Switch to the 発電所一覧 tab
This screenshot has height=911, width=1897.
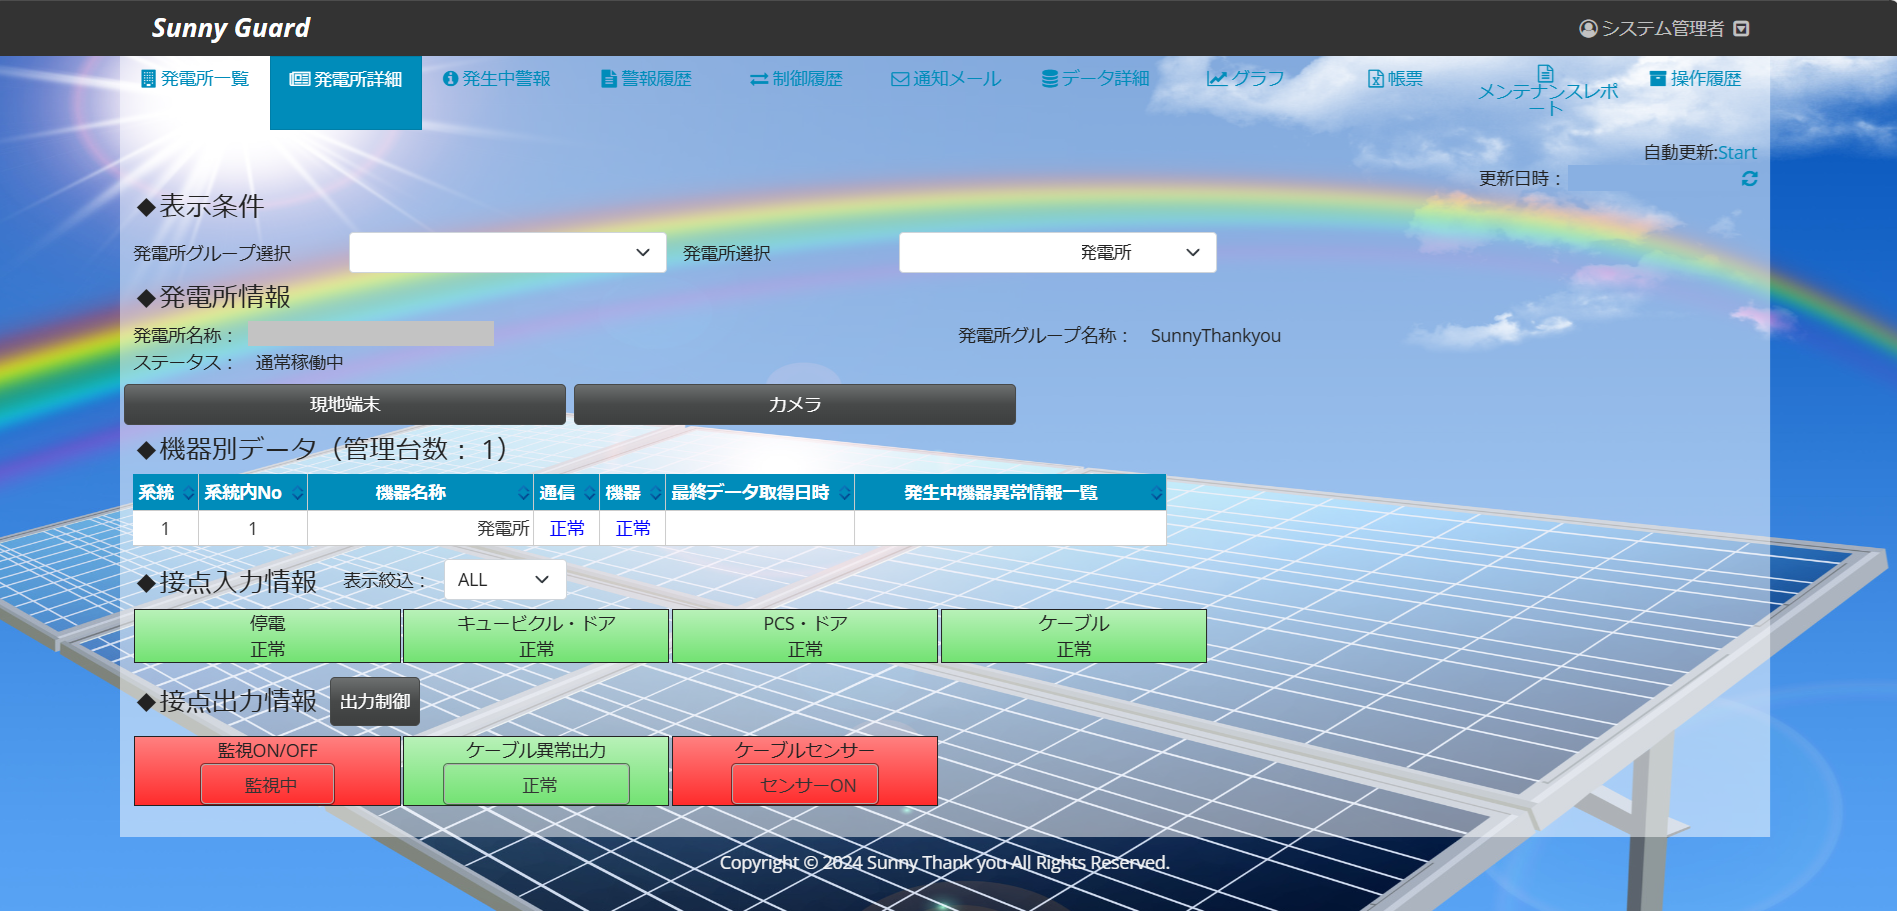(195, 79)
